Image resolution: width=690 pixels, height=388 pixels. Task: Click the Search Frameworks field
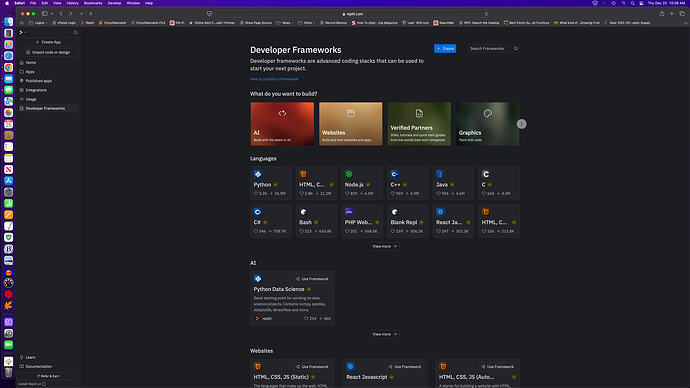tap(493, 48)
